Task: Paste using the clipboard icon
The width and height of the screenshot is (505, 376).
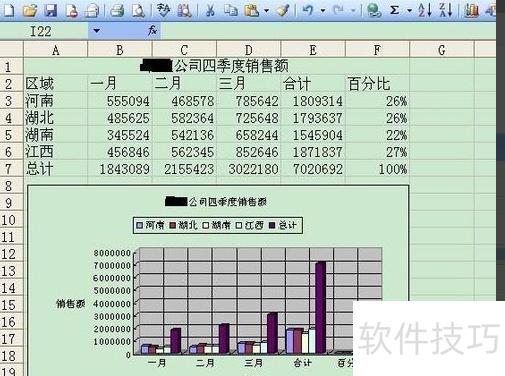Action: coord(252,10)
